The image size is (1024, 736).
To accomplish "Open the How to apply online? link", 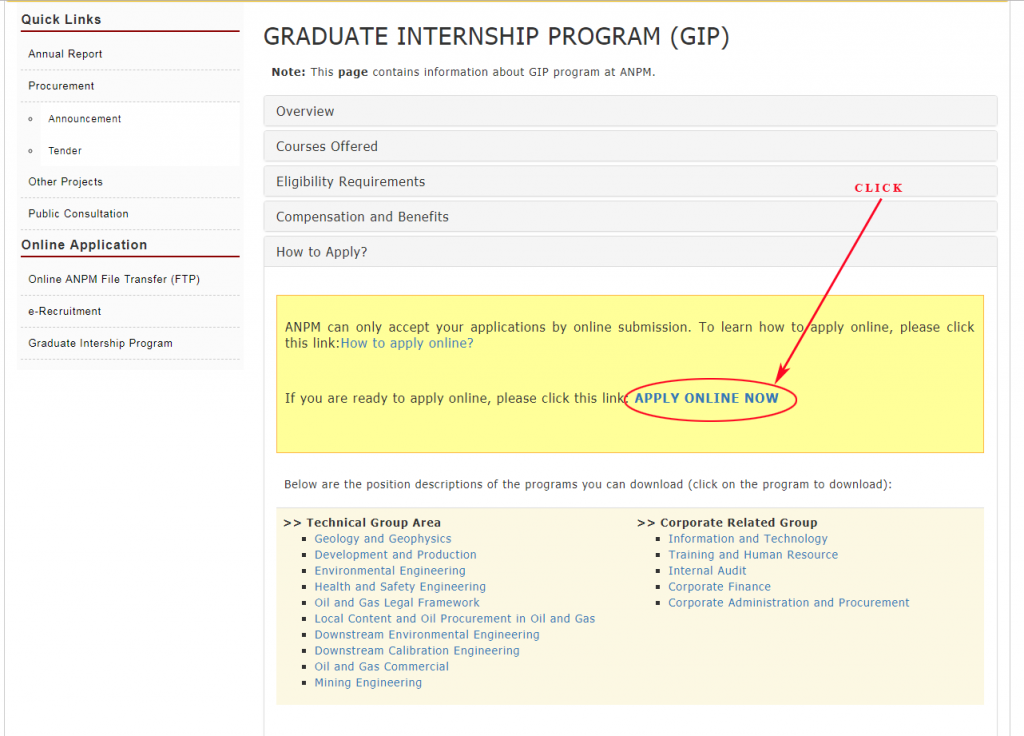I will (x=407, y=343).
